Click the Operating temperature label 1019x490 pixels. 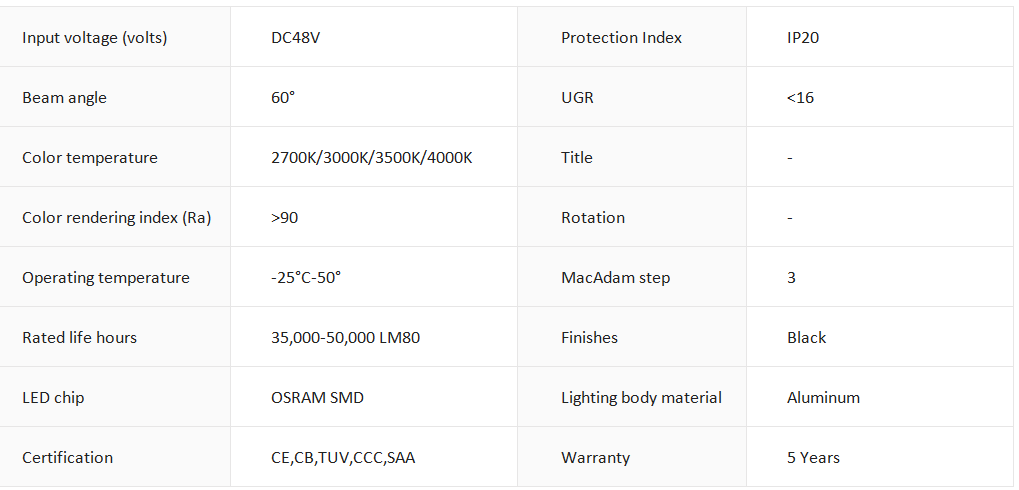[x=106, y=278]
